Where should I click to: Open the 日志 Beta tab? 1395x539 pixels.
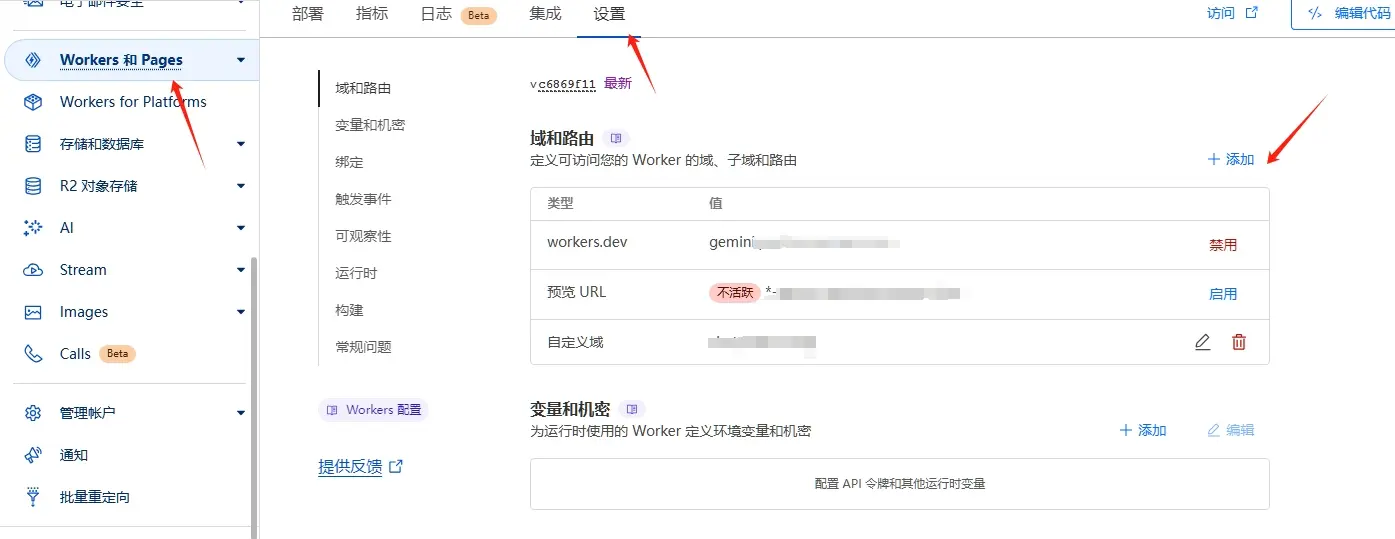(x=458, y=15)
